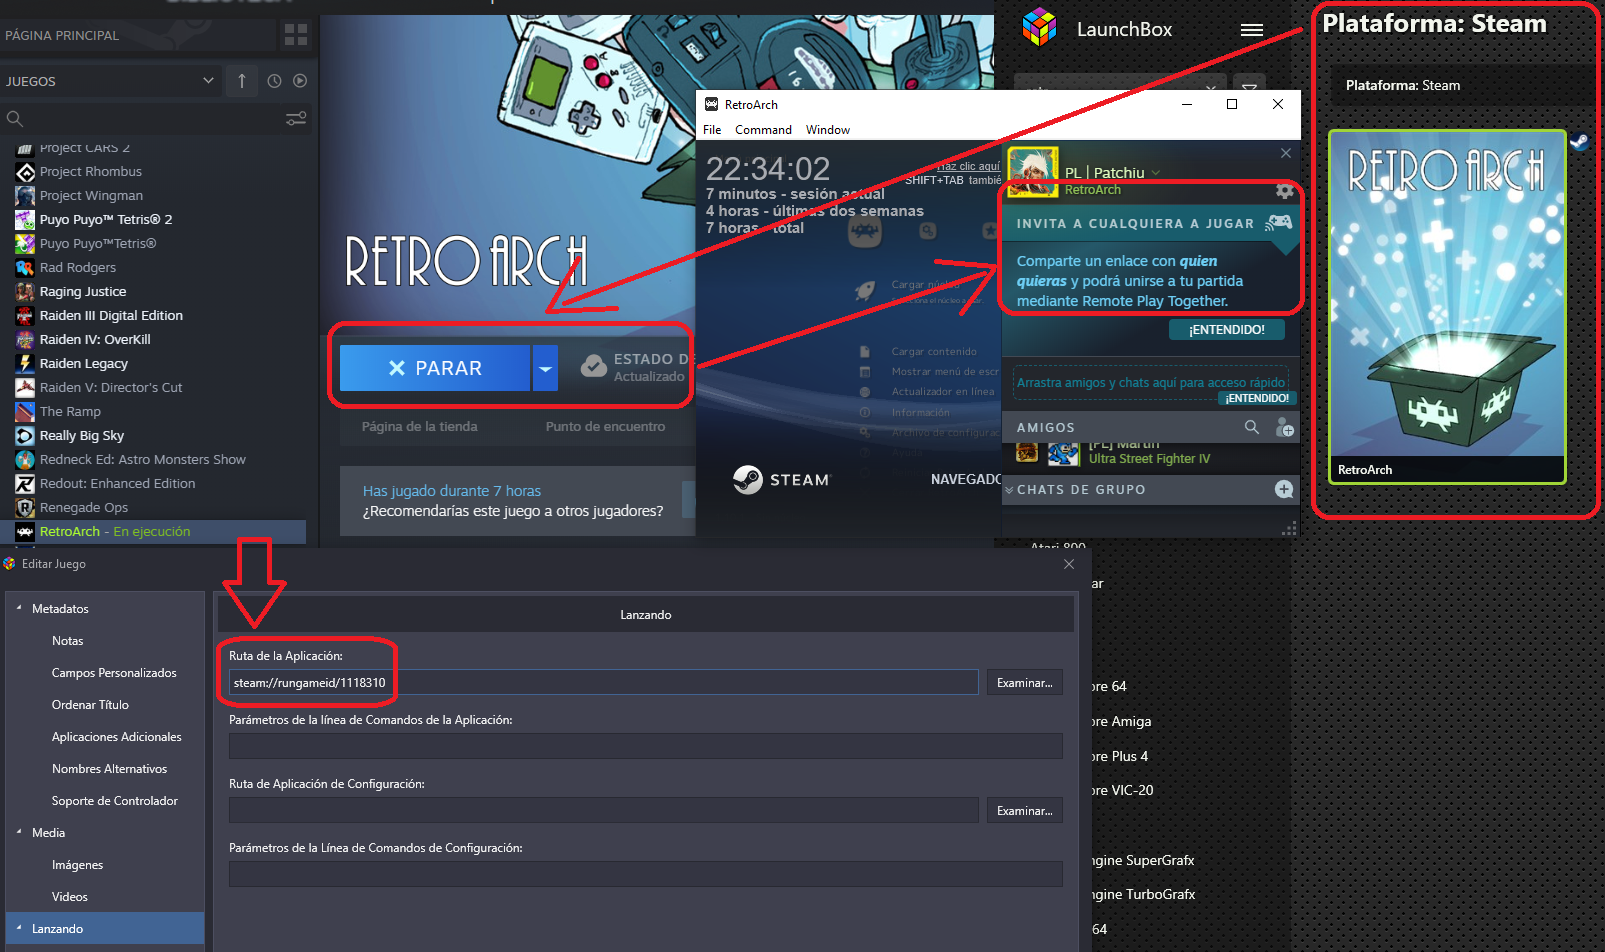Close the Steam overlay friends panel
This screenshot has height=952, width=1605.
point(1286,153)
